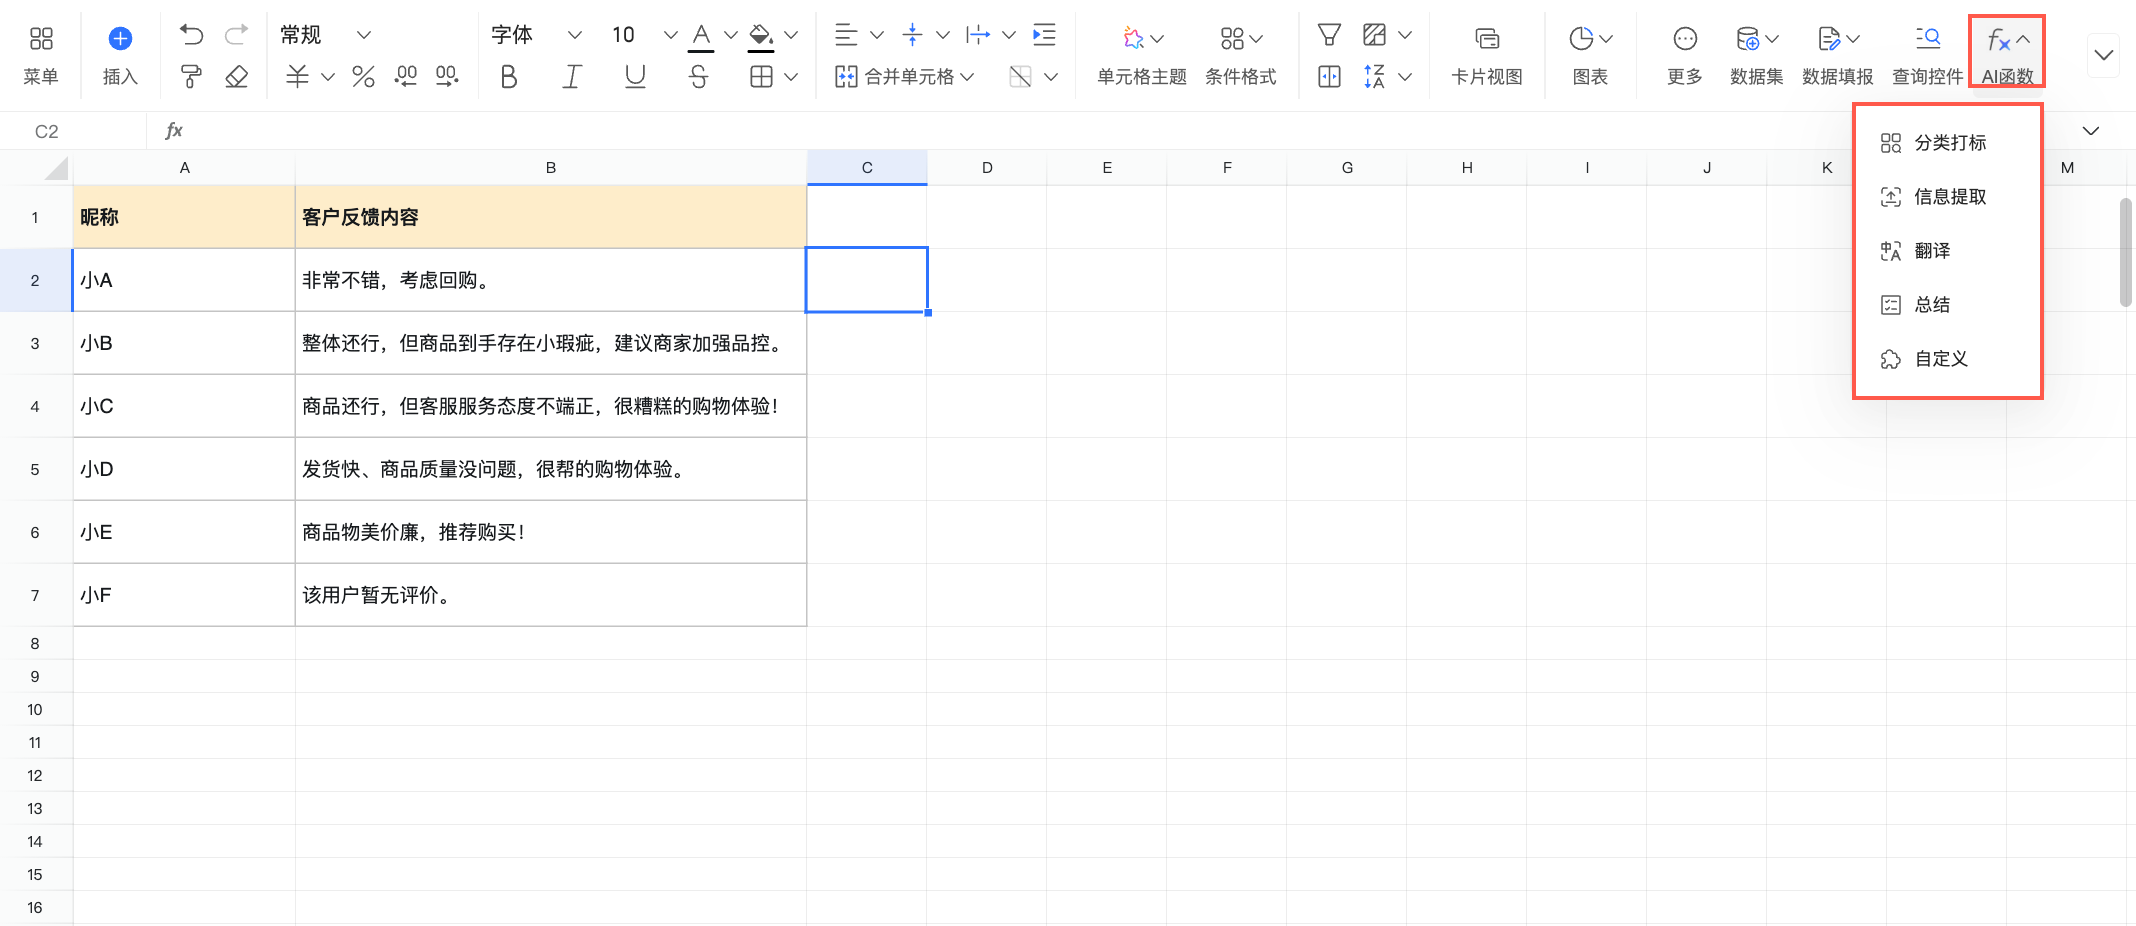The height and width of the screenshot is (926, 2136).
Task: Toggle bold formatting
Action: [x=509, y=76]
